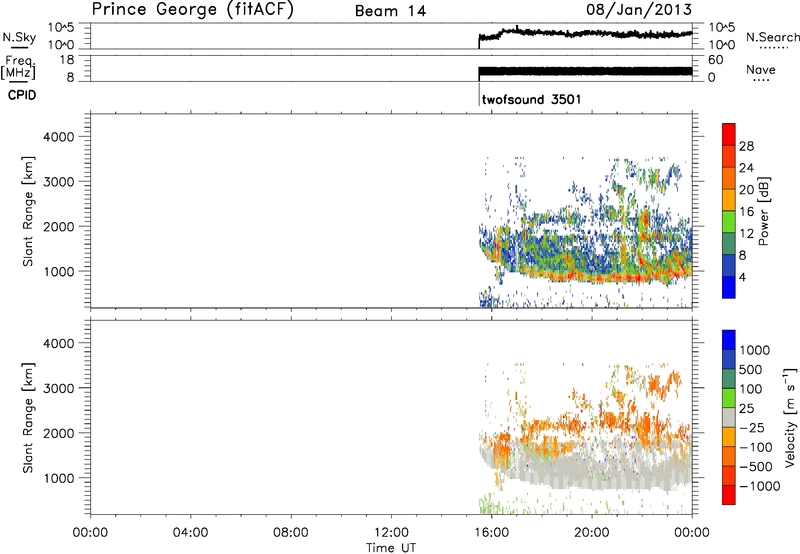Image resolution: width=800 pixels, height=554 pixels.
Task: Select the 'CPID' row label
Action: (22, 95)
